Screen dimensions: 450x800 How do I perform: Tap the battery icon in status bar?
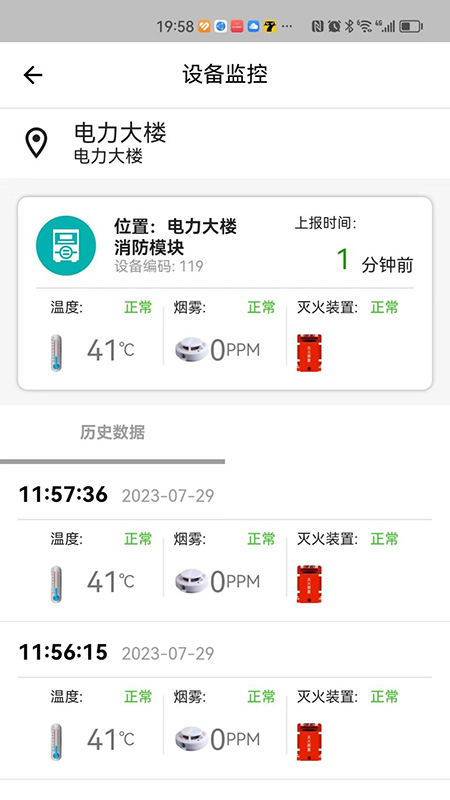[411, 26]
